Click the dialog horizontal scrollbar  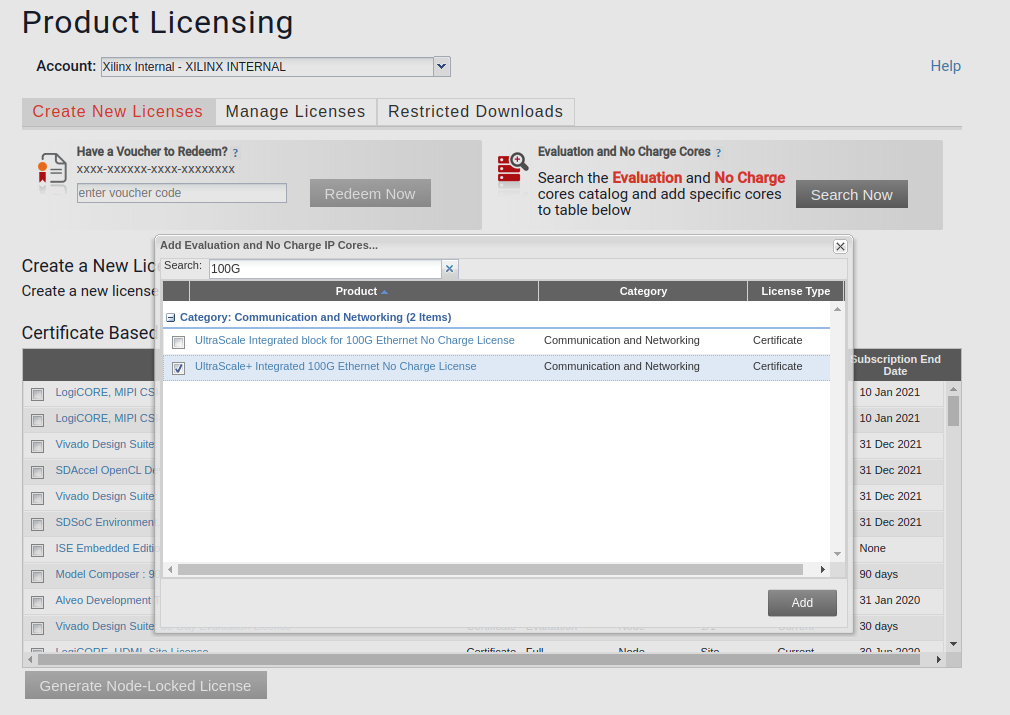click(490, 569)
